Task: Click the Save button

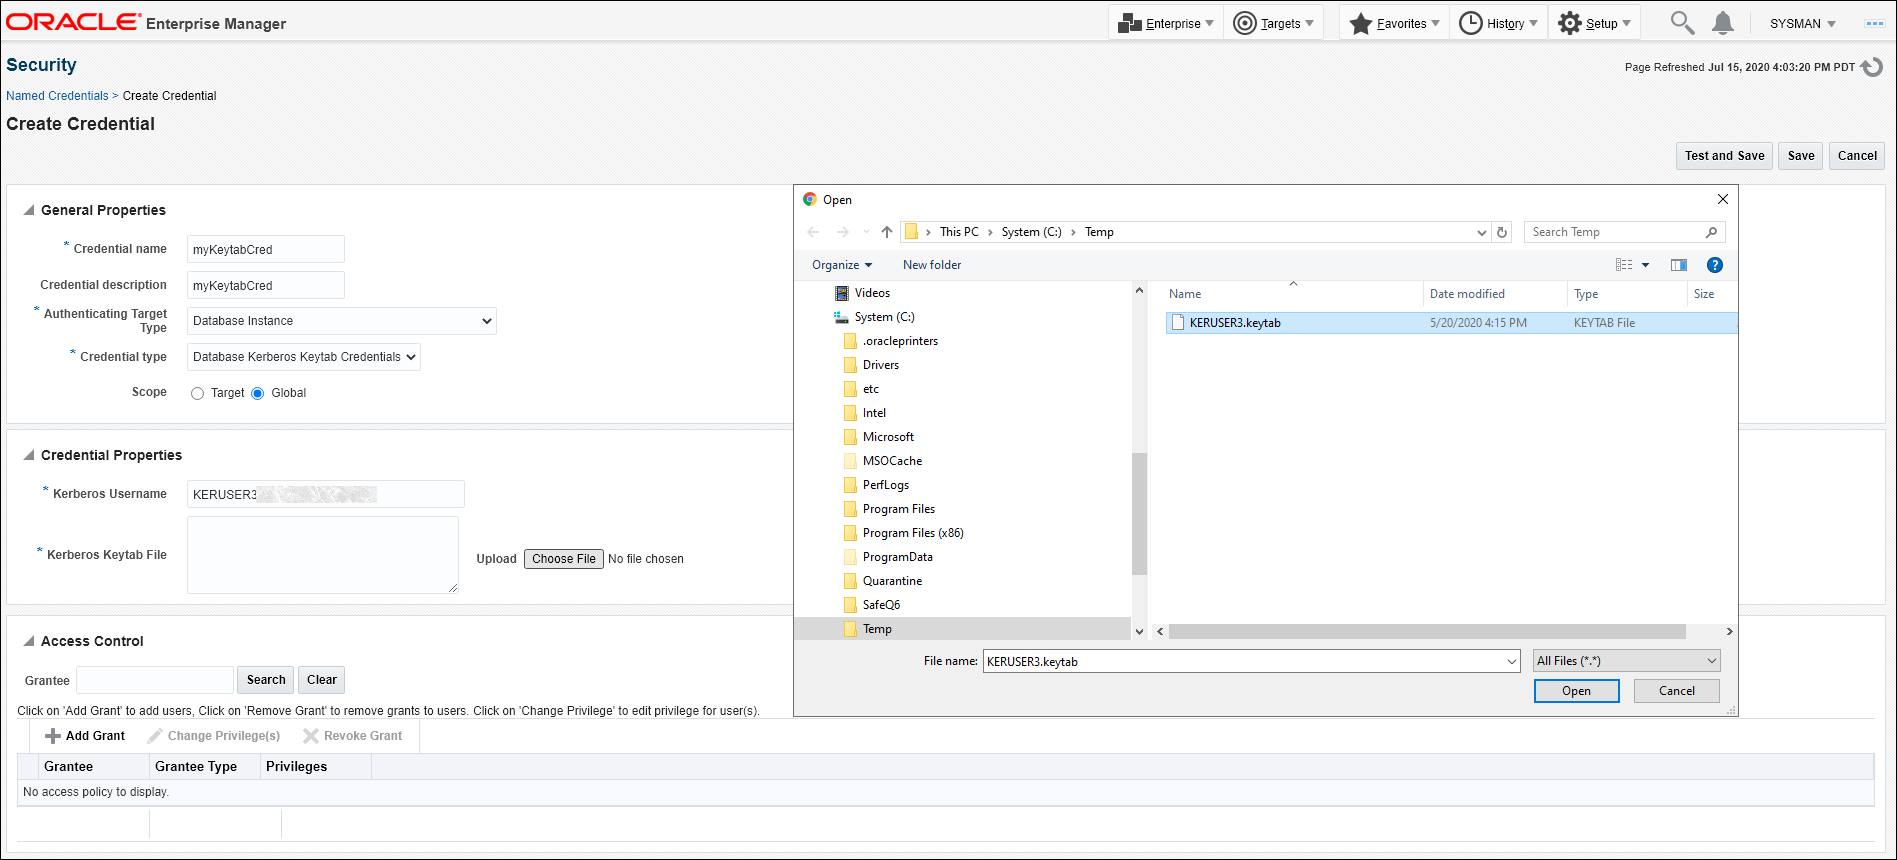Action: 1800,156
